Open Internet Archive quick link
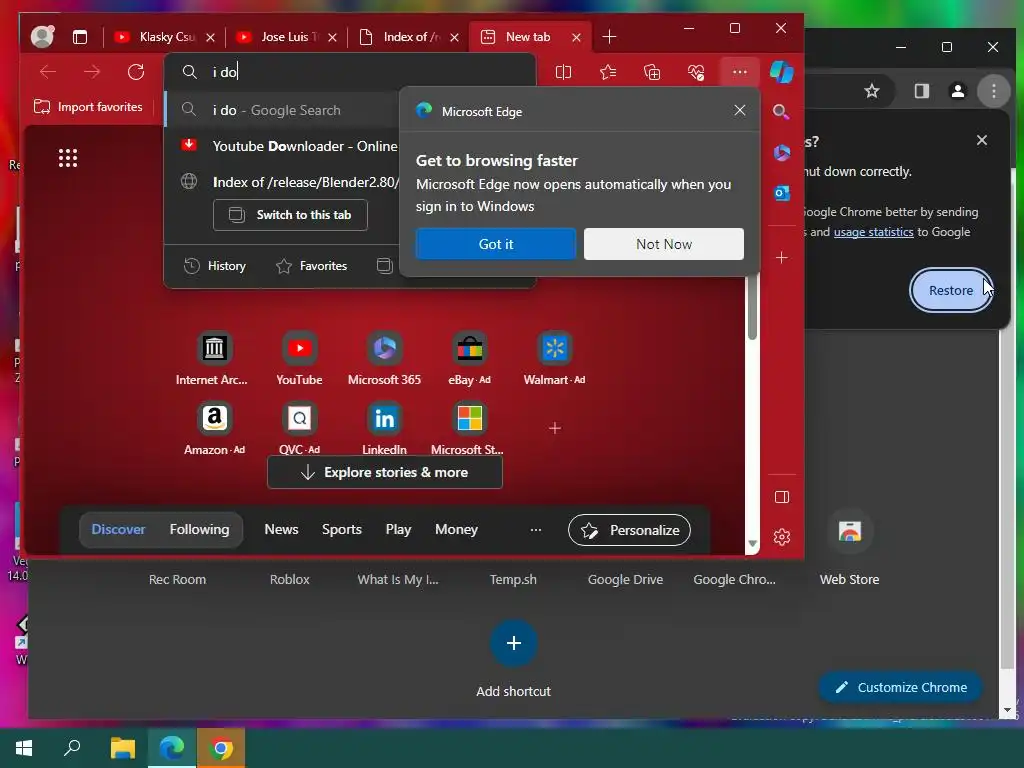 (x=214, y=359)
